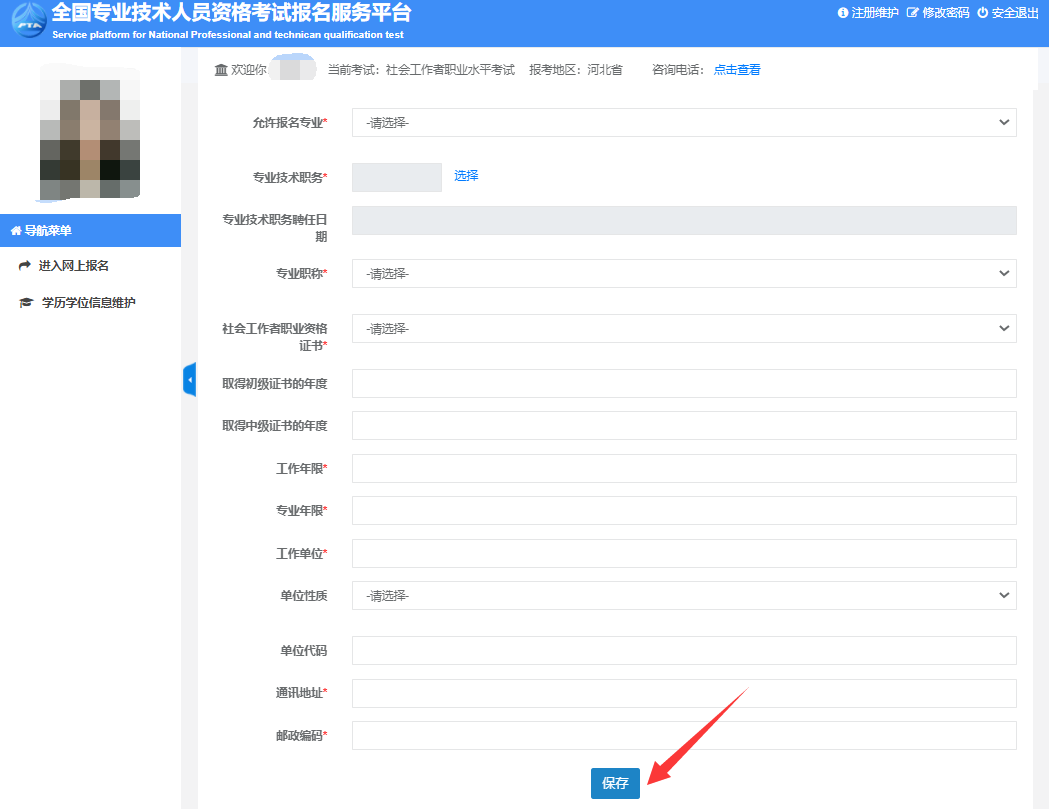This screenshot has height=809, width=1049.
Task: Click the 保存 button
Action: (x=614, y=784)
